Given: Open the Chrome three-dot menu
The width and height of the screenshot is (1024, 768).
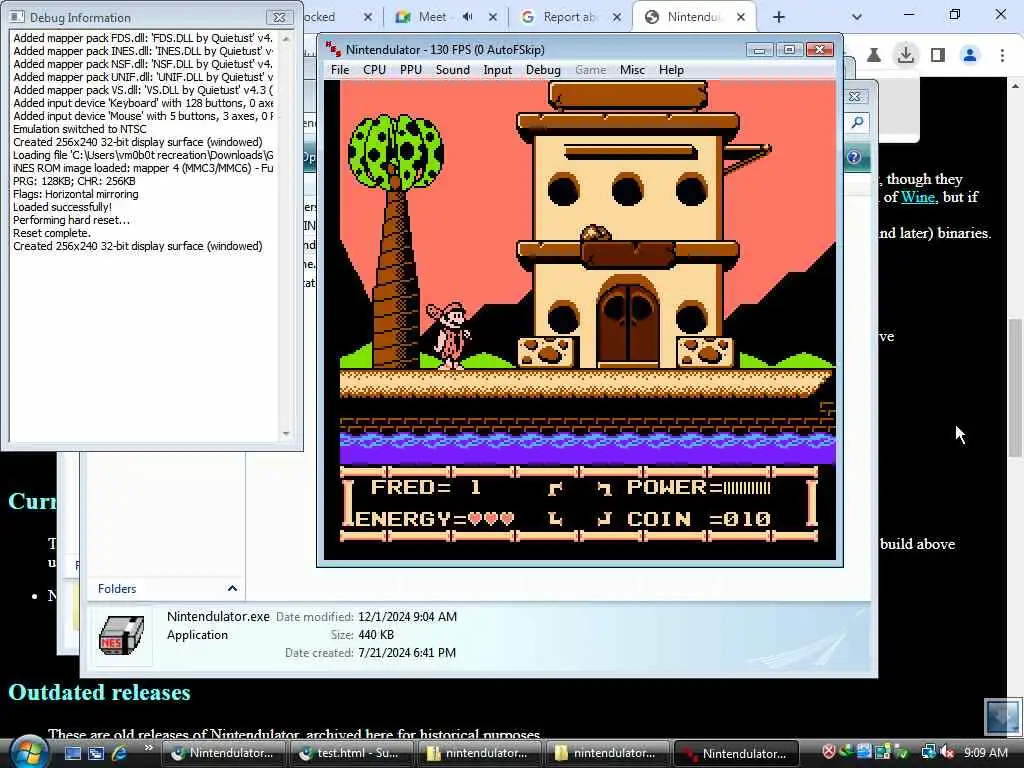Looking at the screenshot, I should point(1002,55).
